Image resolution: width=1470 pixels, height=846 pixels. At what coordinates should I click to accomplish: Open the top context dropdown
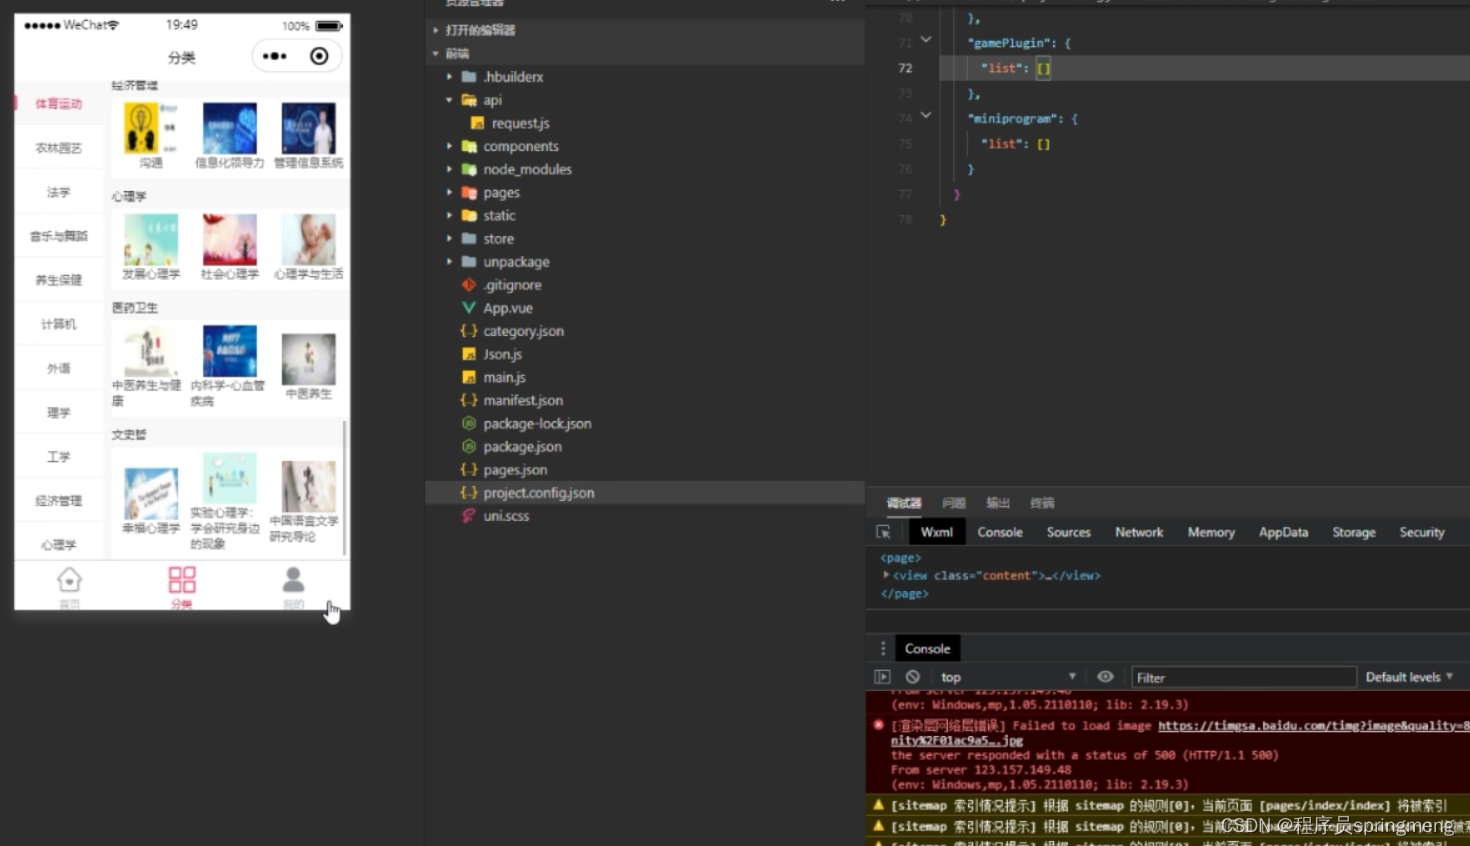point(1007,677)
